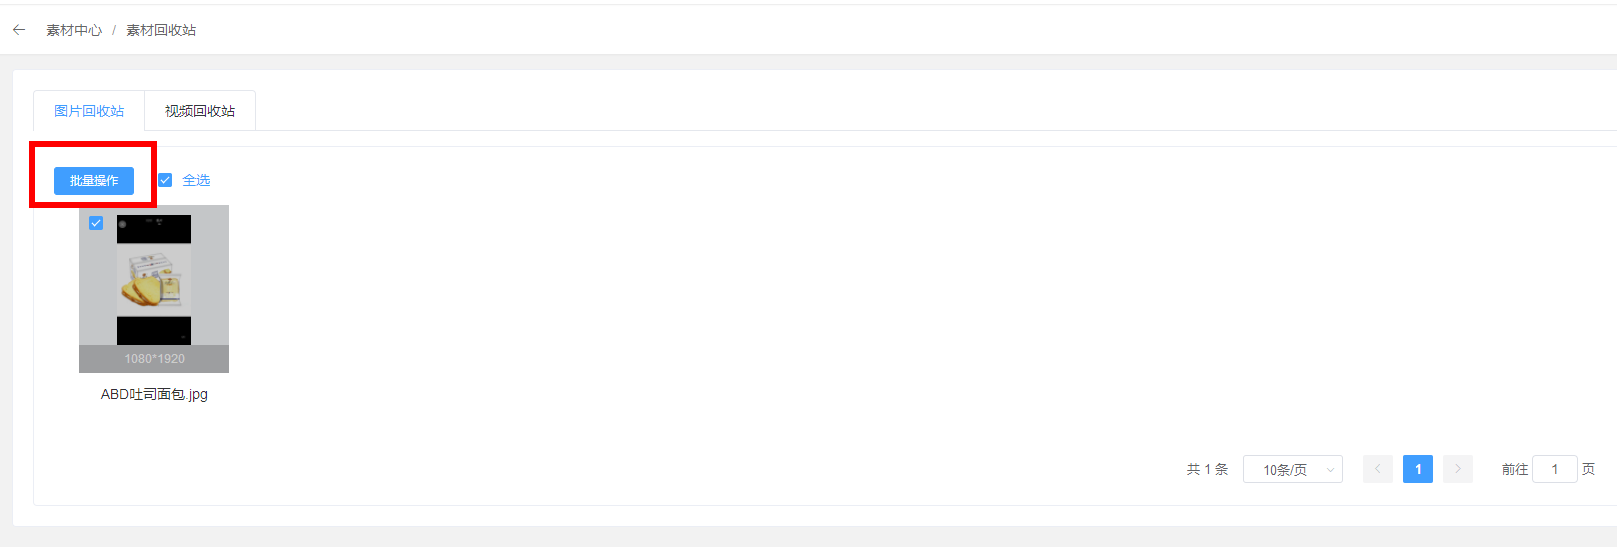1617x547 pixels.
Task: Click the ABD吐司面包.jpg file name
Action: tap(154, 394)
